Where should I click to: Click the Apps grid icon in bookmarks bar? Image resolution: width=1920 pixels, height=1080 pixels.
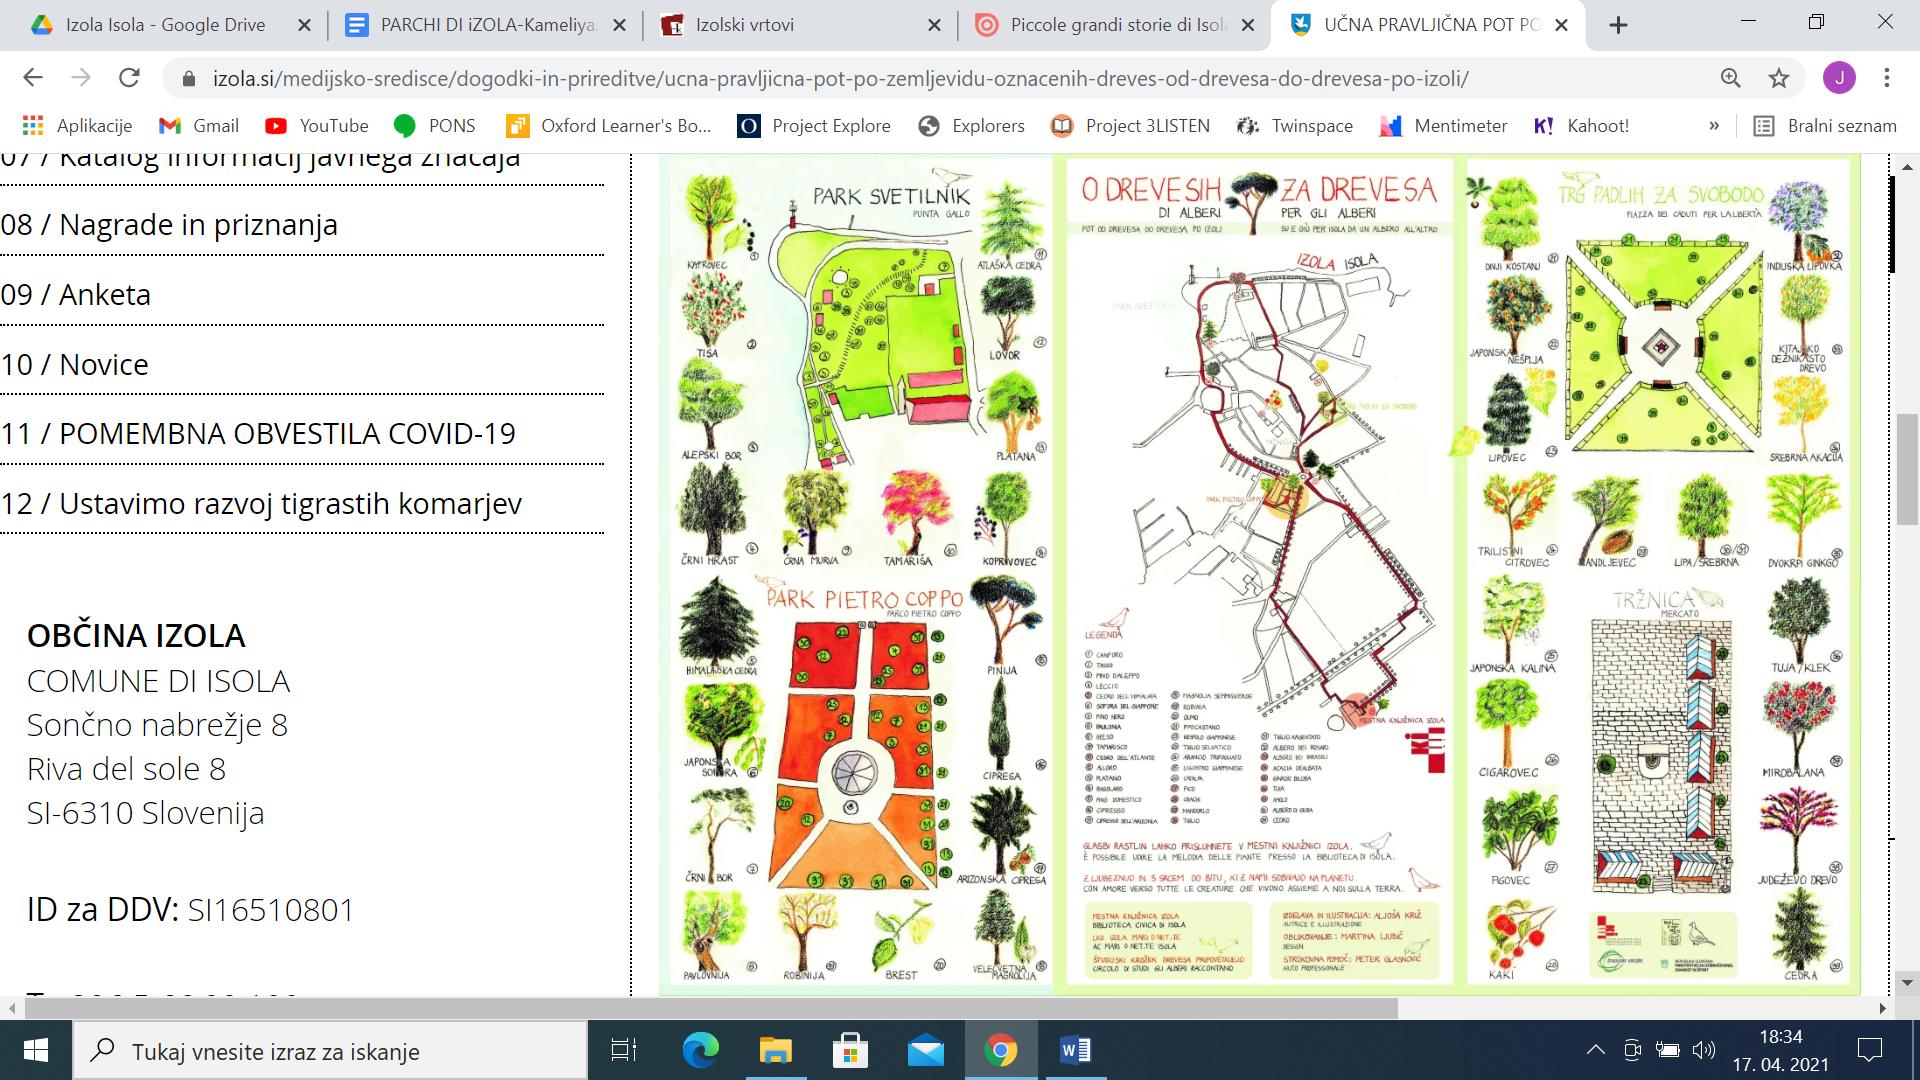click(x=33, y=125)
